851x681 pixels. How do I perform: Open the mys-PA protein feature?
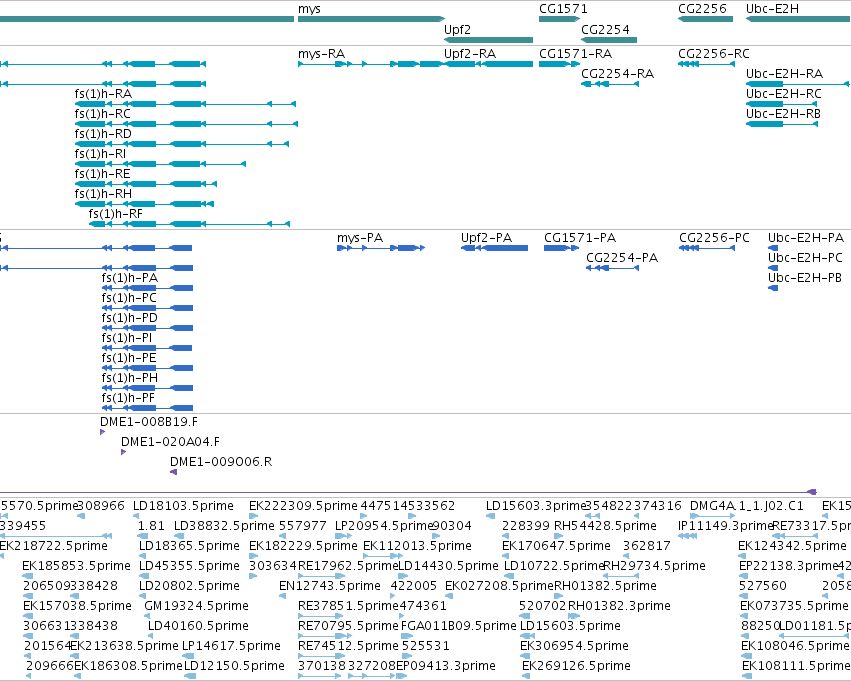(x=381, y=248)
